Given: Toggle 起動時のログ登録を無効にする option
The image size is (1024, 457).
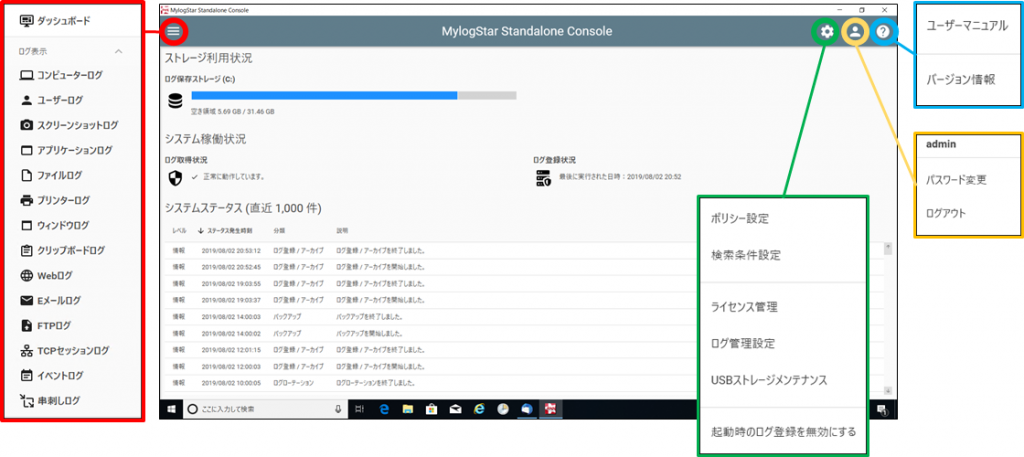Looking at the screenshot, I should pyautogui.click(x=780, y=431).
